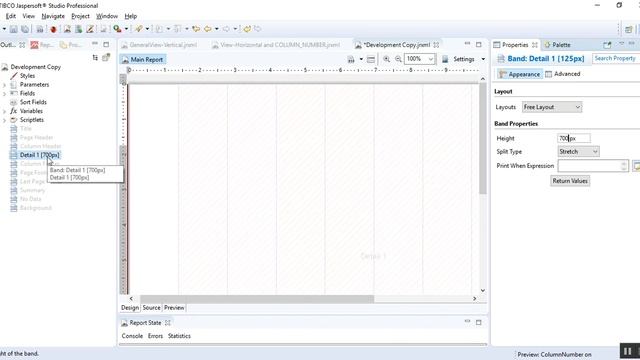Open the Navigate menu

(x=53, y=16)
